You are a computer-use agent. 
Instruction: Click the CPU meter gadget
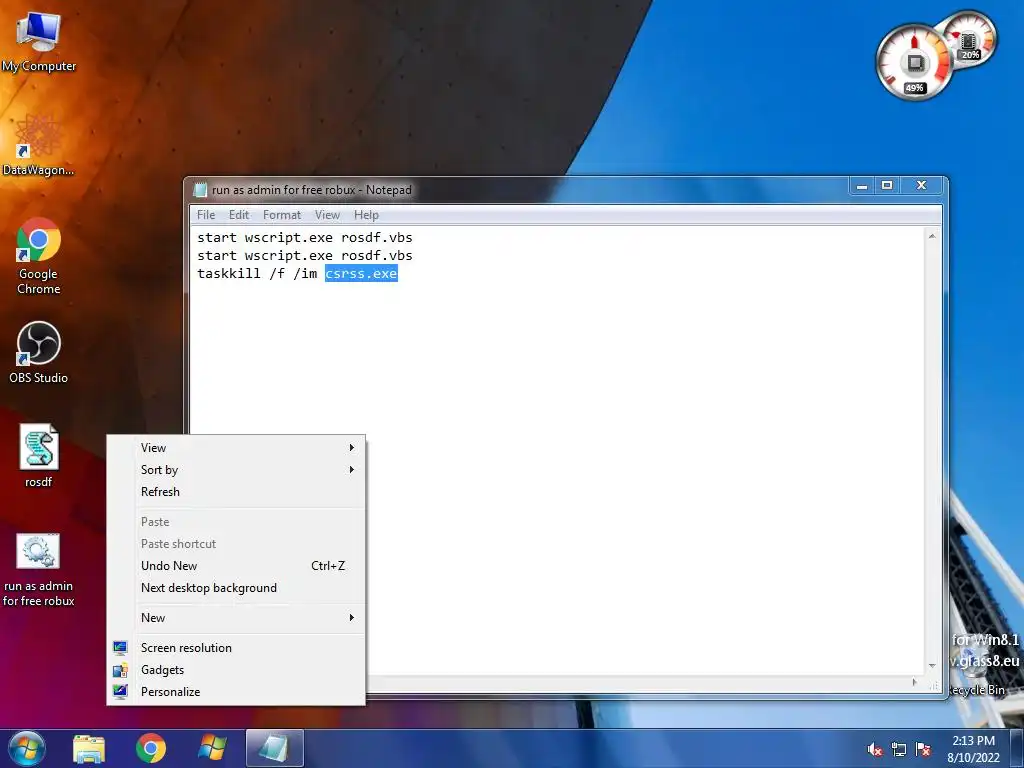(914, 63)
